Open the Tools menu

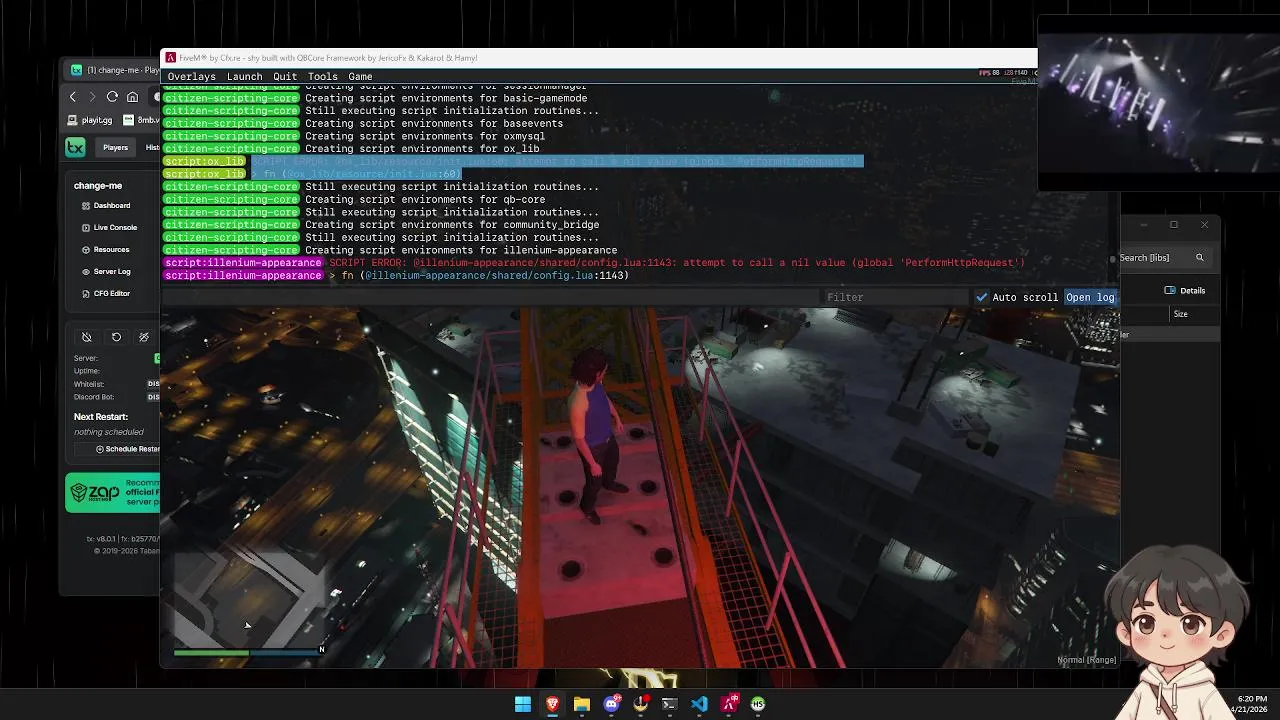point(322,76)
